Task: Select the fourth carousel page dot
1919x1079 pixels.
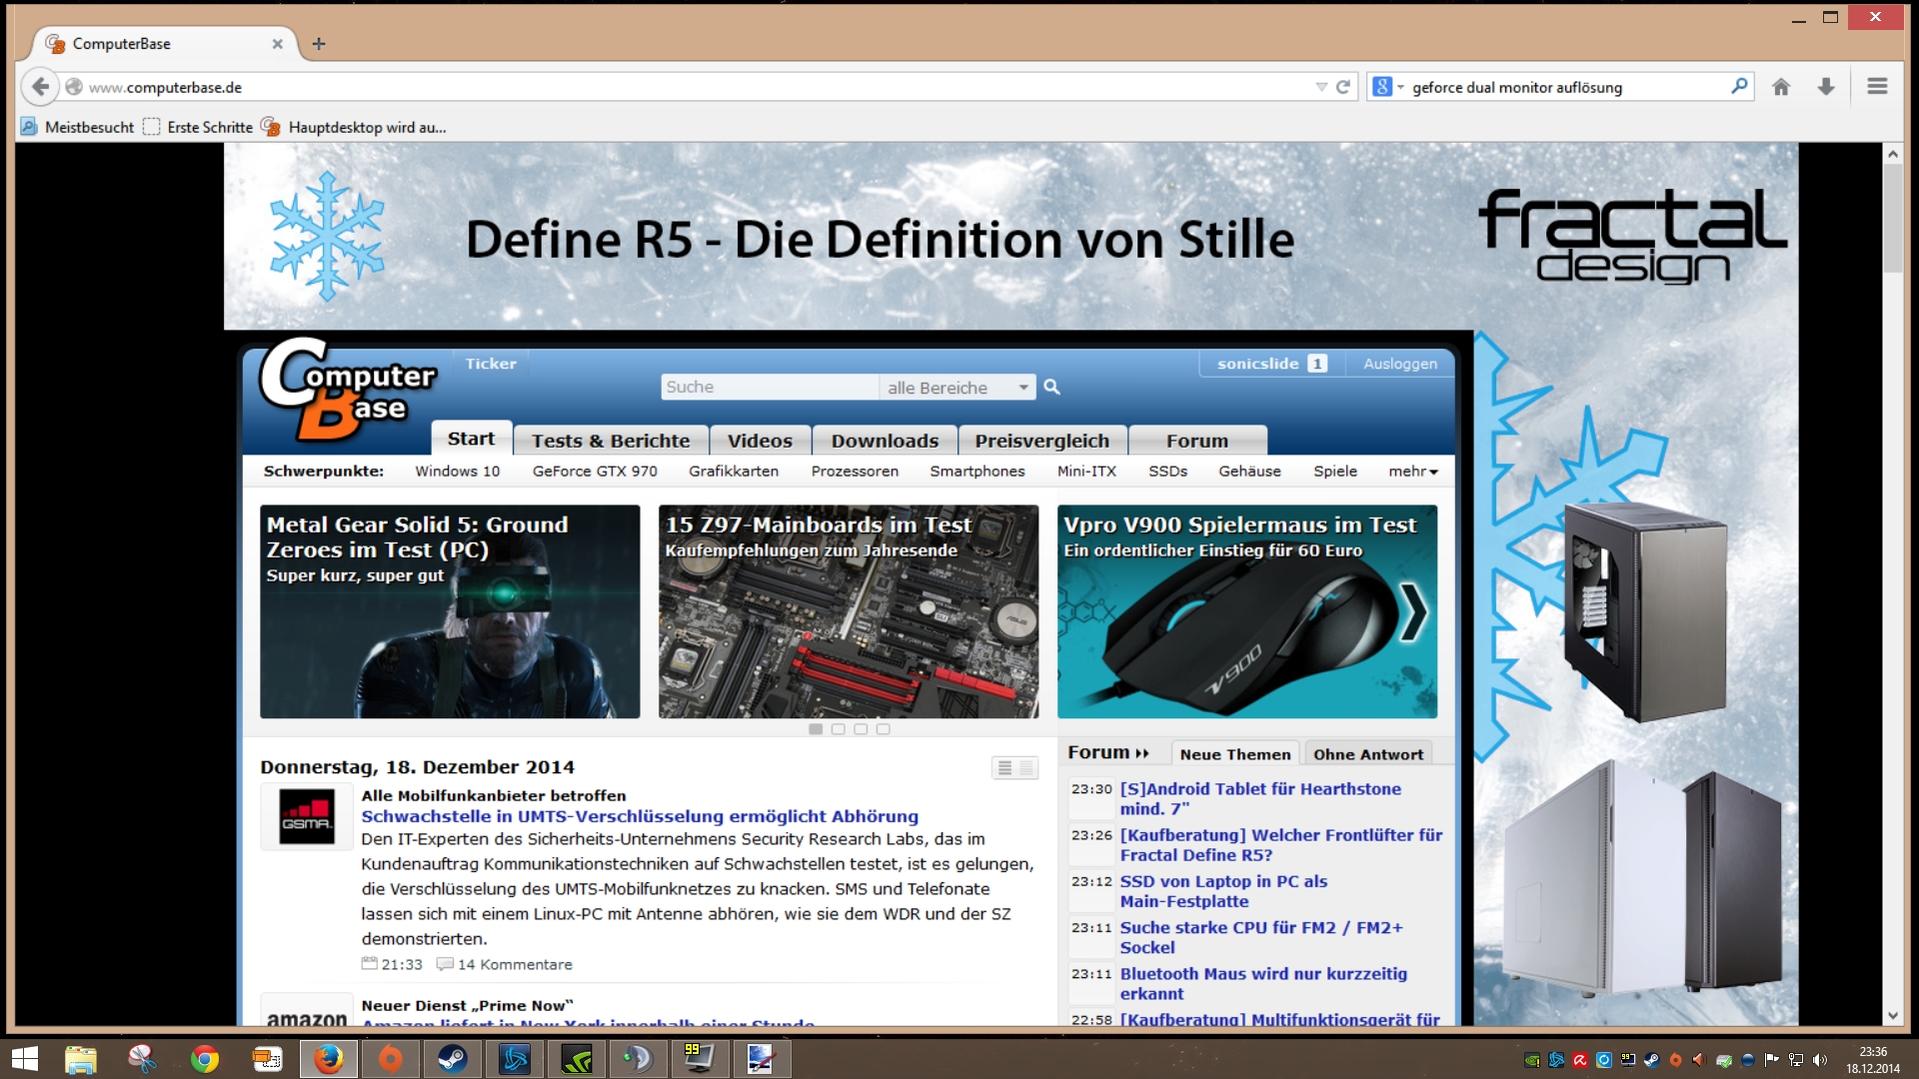Action: pyautogui.click(x=883, y=729)
